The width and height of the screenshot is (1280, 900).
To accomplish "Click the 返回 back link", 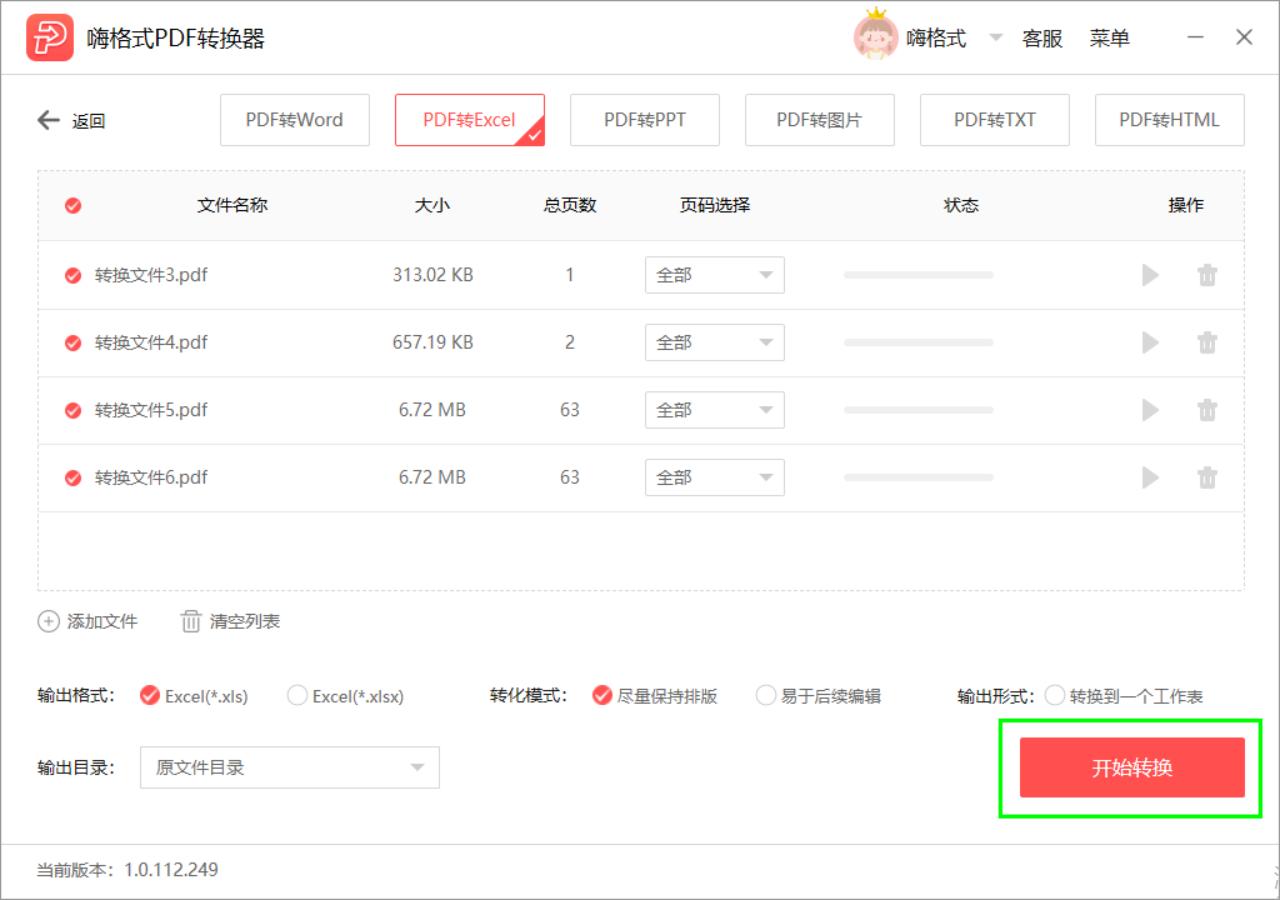I will [62, 119].
